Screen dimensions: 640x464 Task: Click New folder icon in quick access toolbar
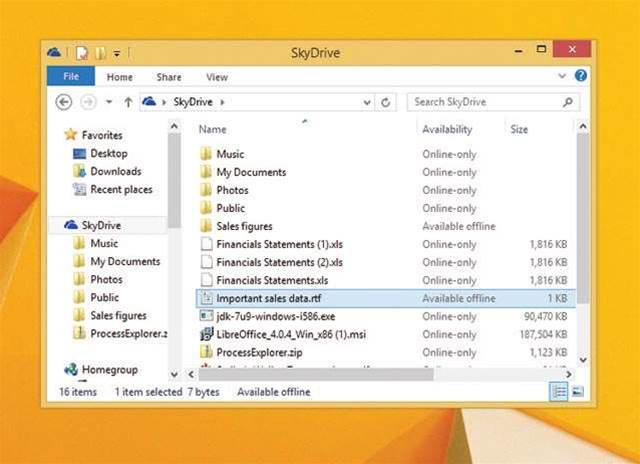click(100, 53)
